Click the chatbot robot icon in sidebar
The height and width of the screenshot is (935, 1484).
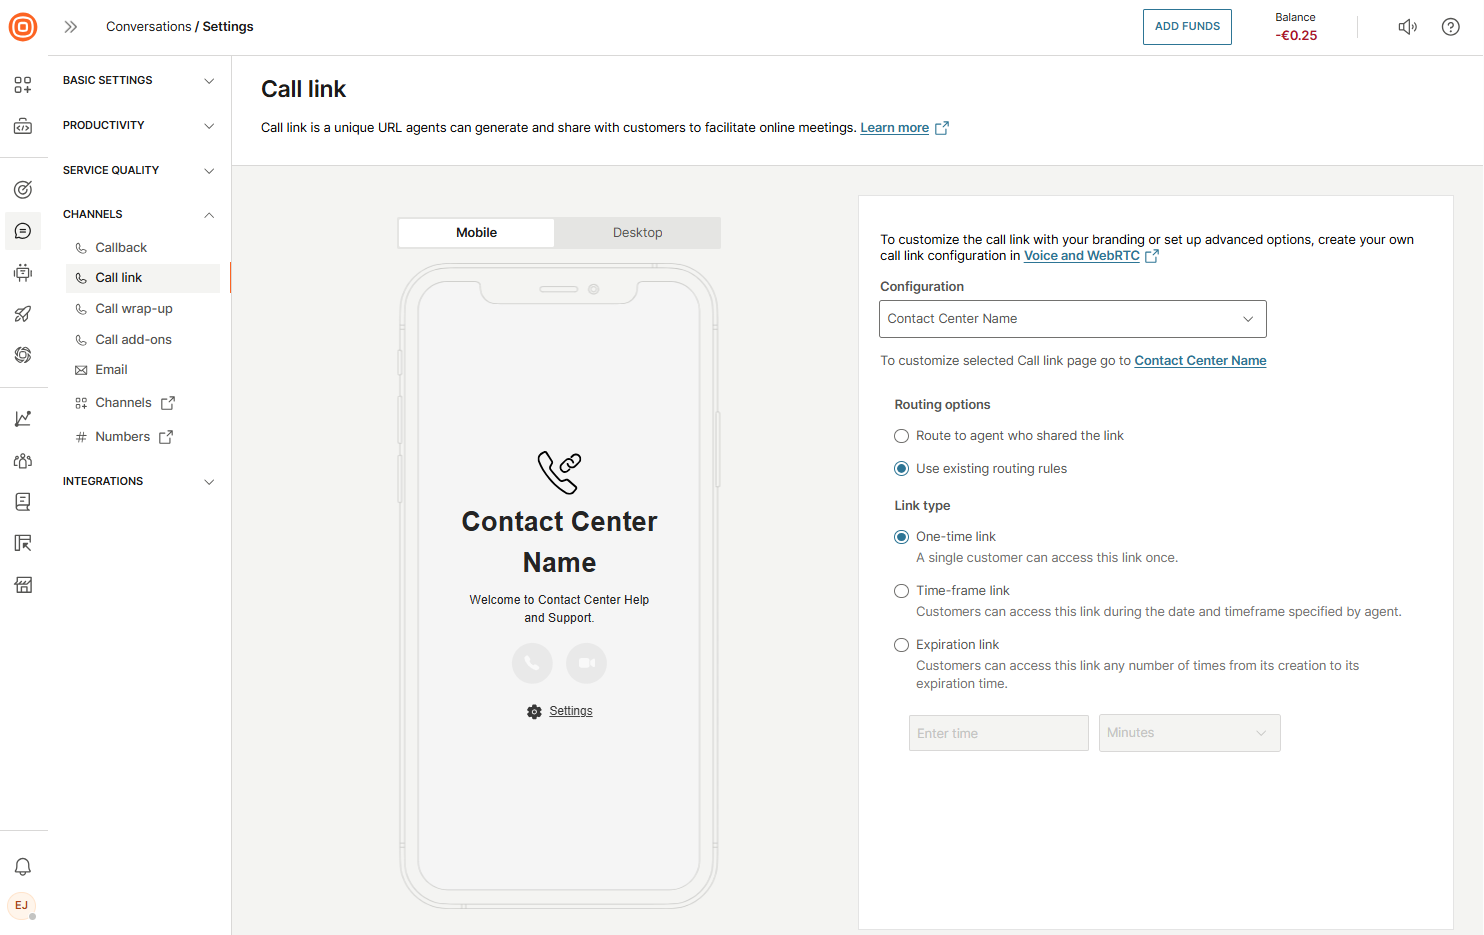coord(23,273)
